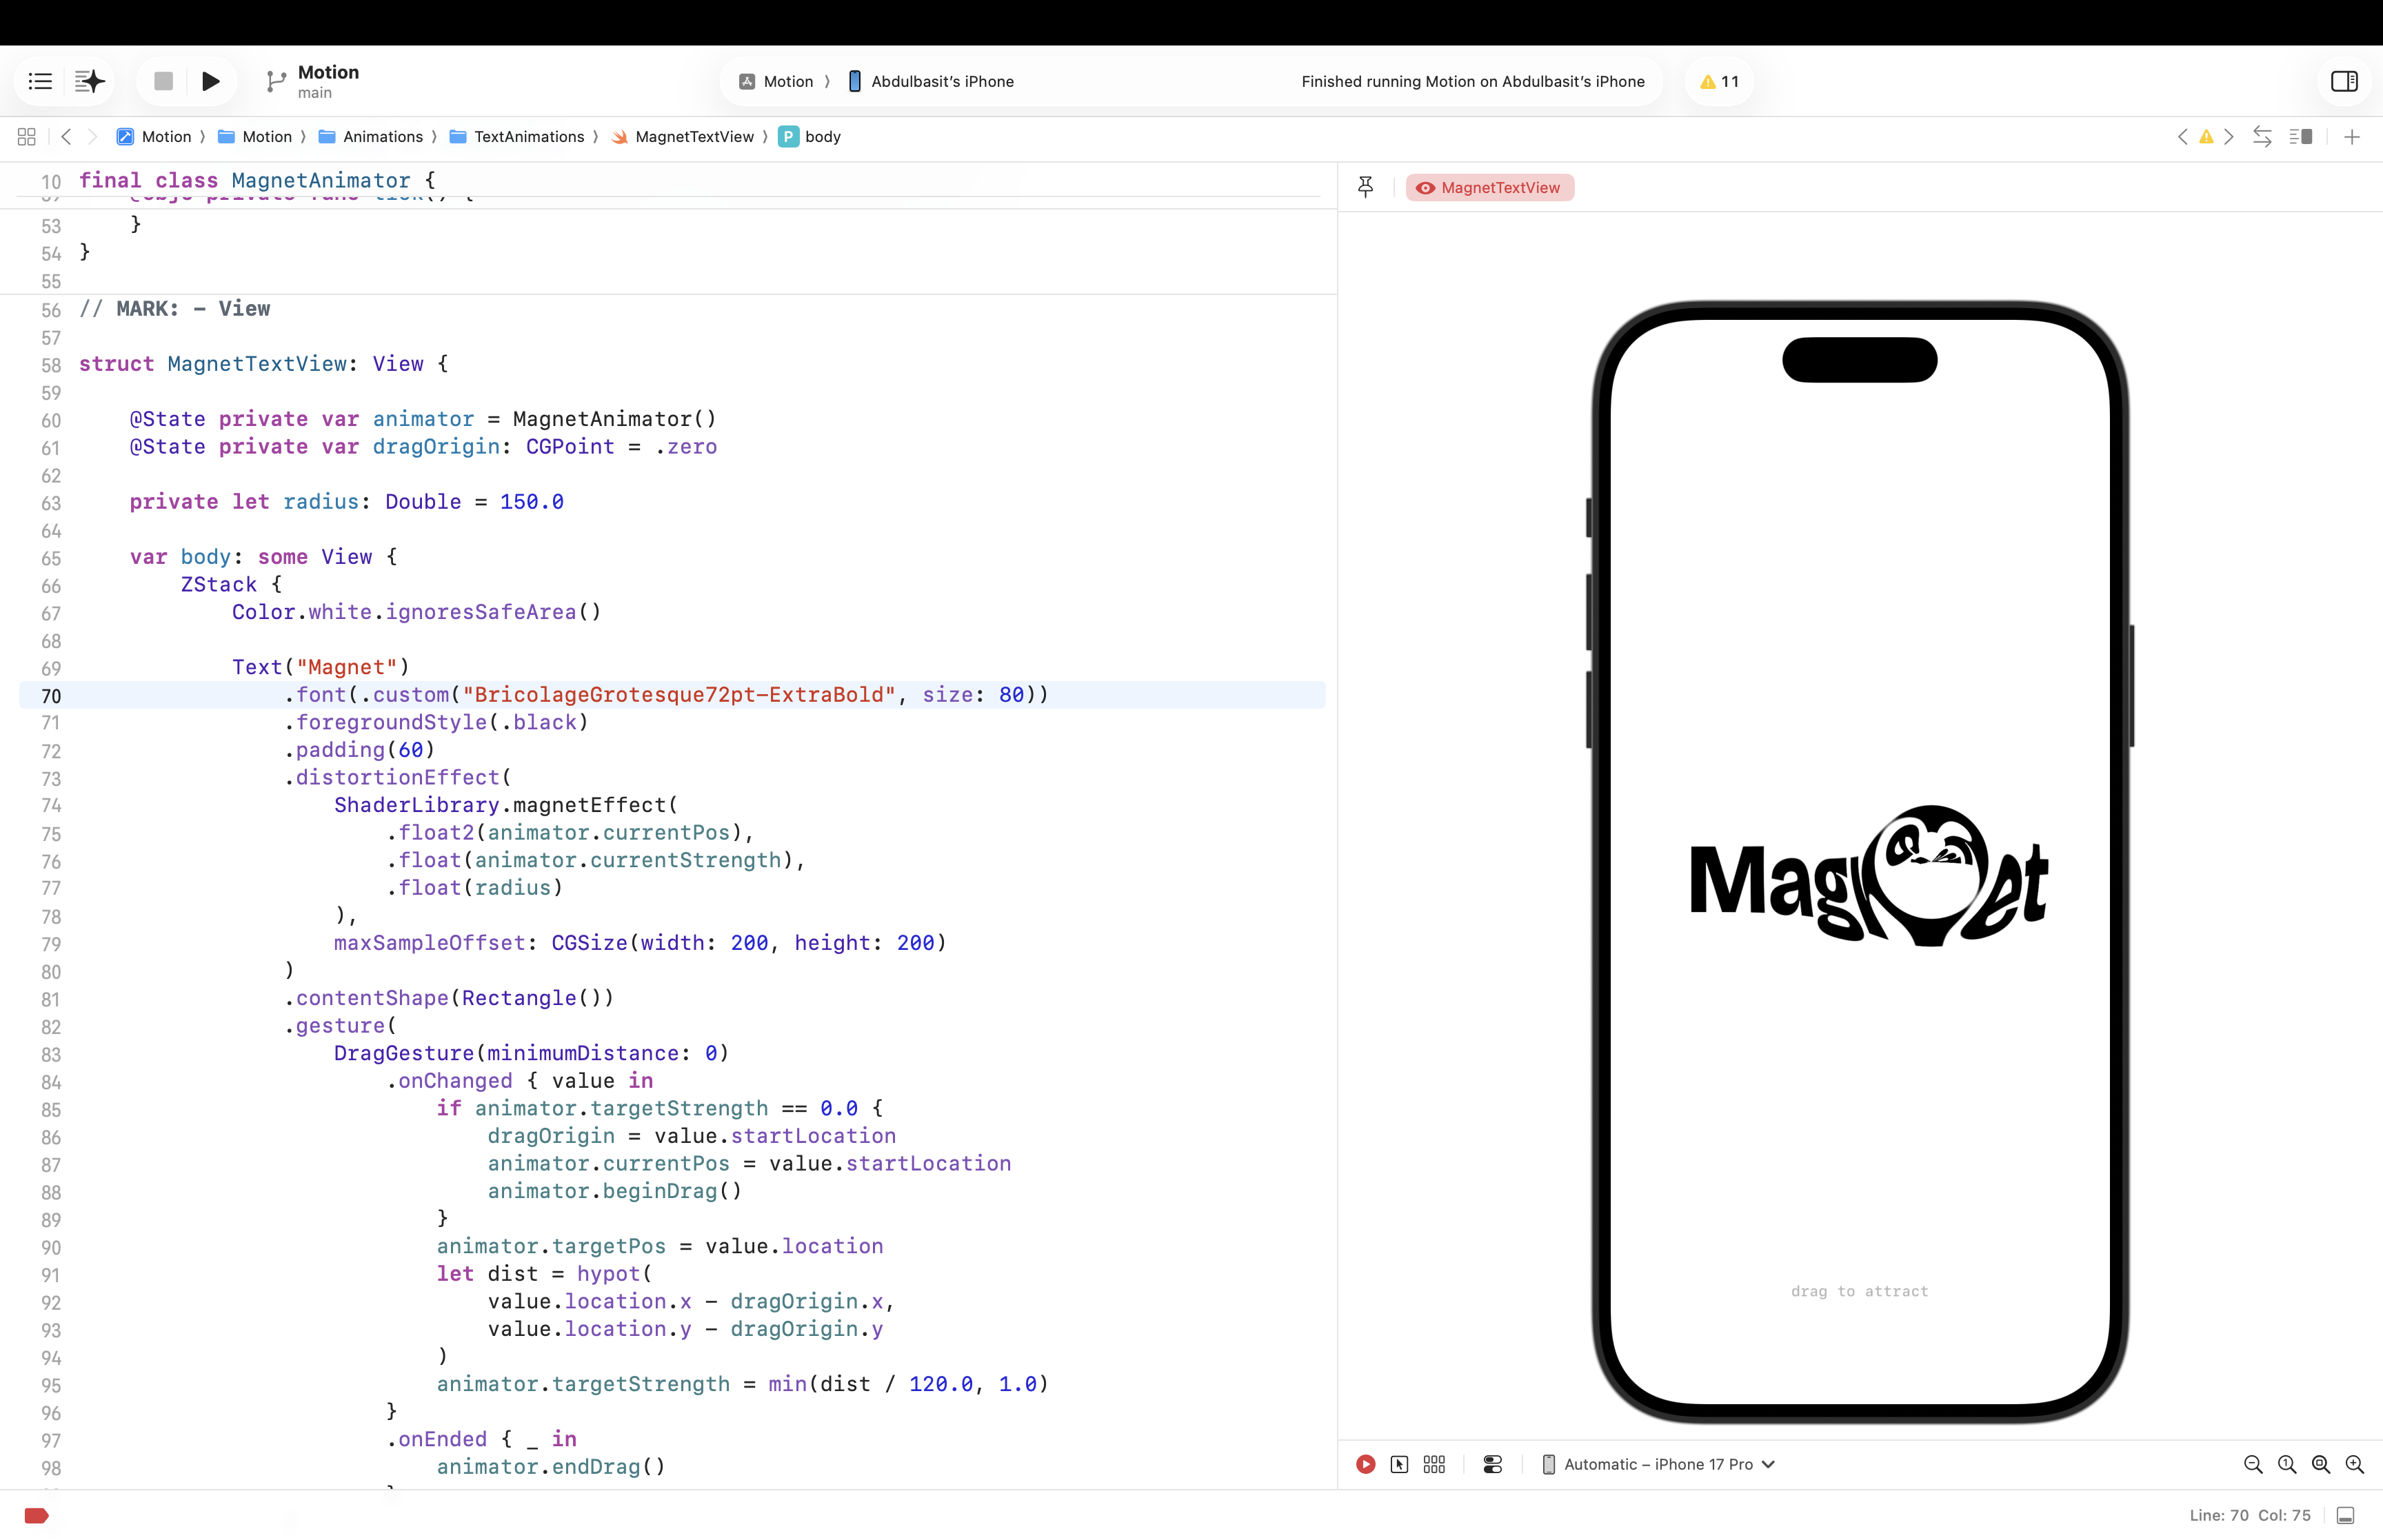
Task: Click the MagnetTextView preview tab
Action: [x=1489, y=187]
